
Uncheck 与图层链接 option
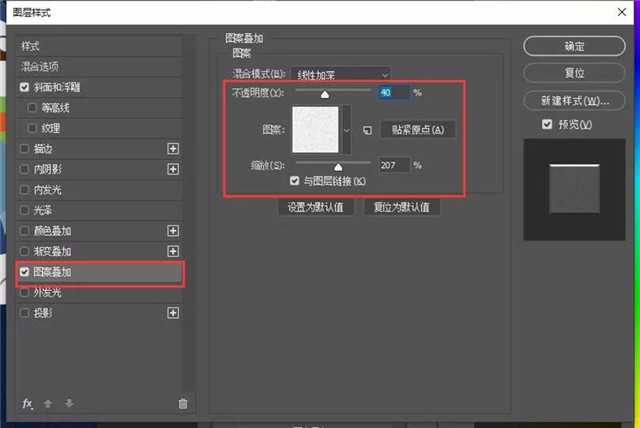pos(294,181)
